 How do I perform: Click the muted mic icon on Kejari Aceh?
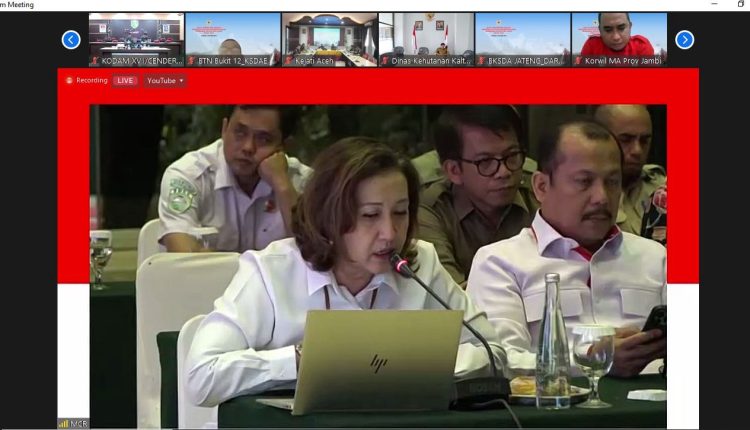click(x=288, y=61)
